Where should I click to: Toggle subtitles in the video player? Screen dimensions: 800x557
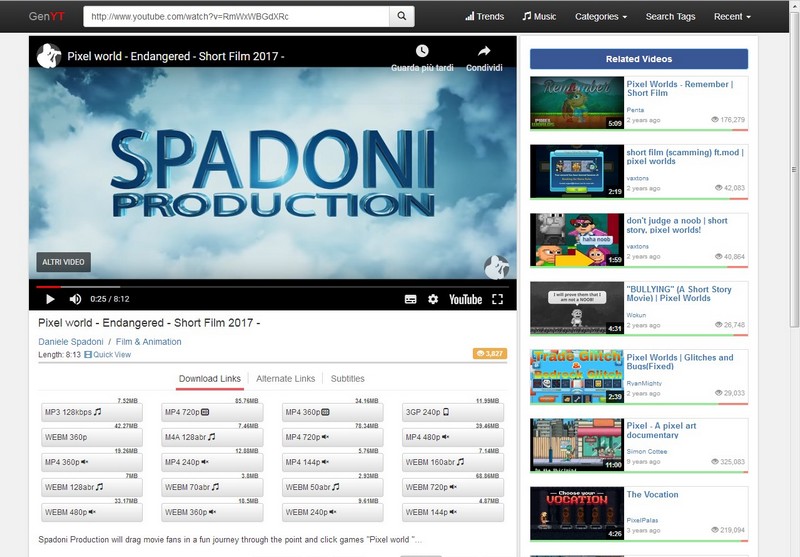coord(410,299)
